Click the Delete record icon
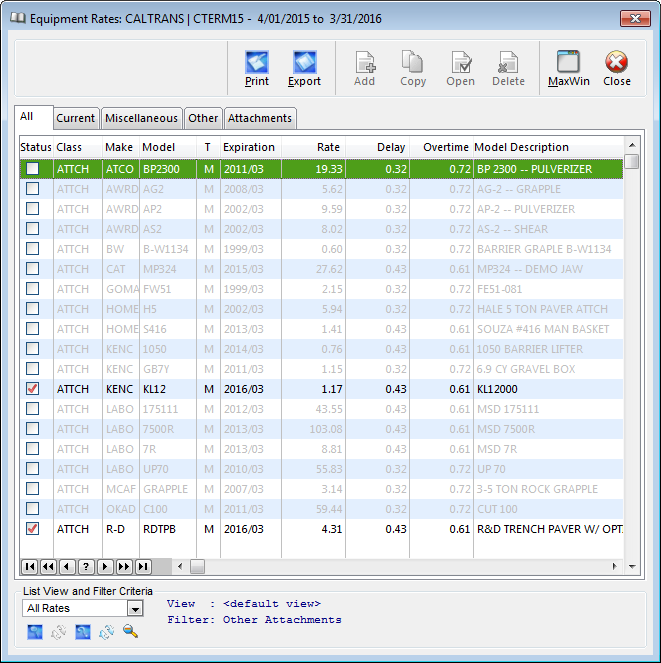 (508, 62)
